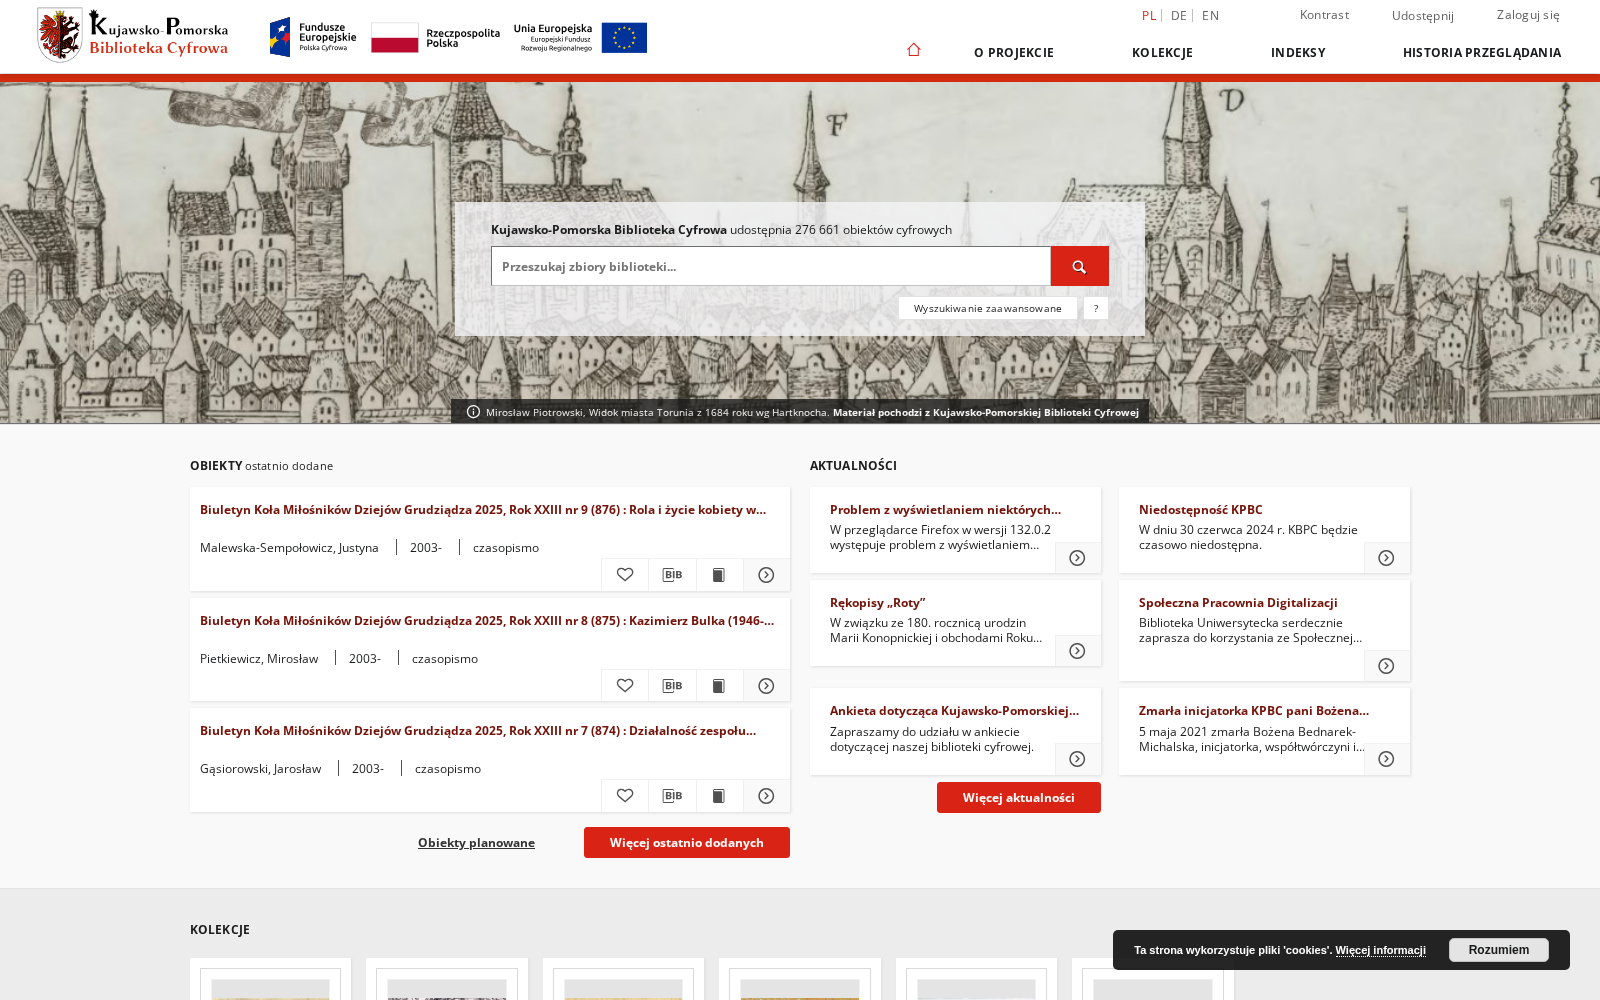Open HISTORIA PRZEGLĄDANIA menu

1481,53
